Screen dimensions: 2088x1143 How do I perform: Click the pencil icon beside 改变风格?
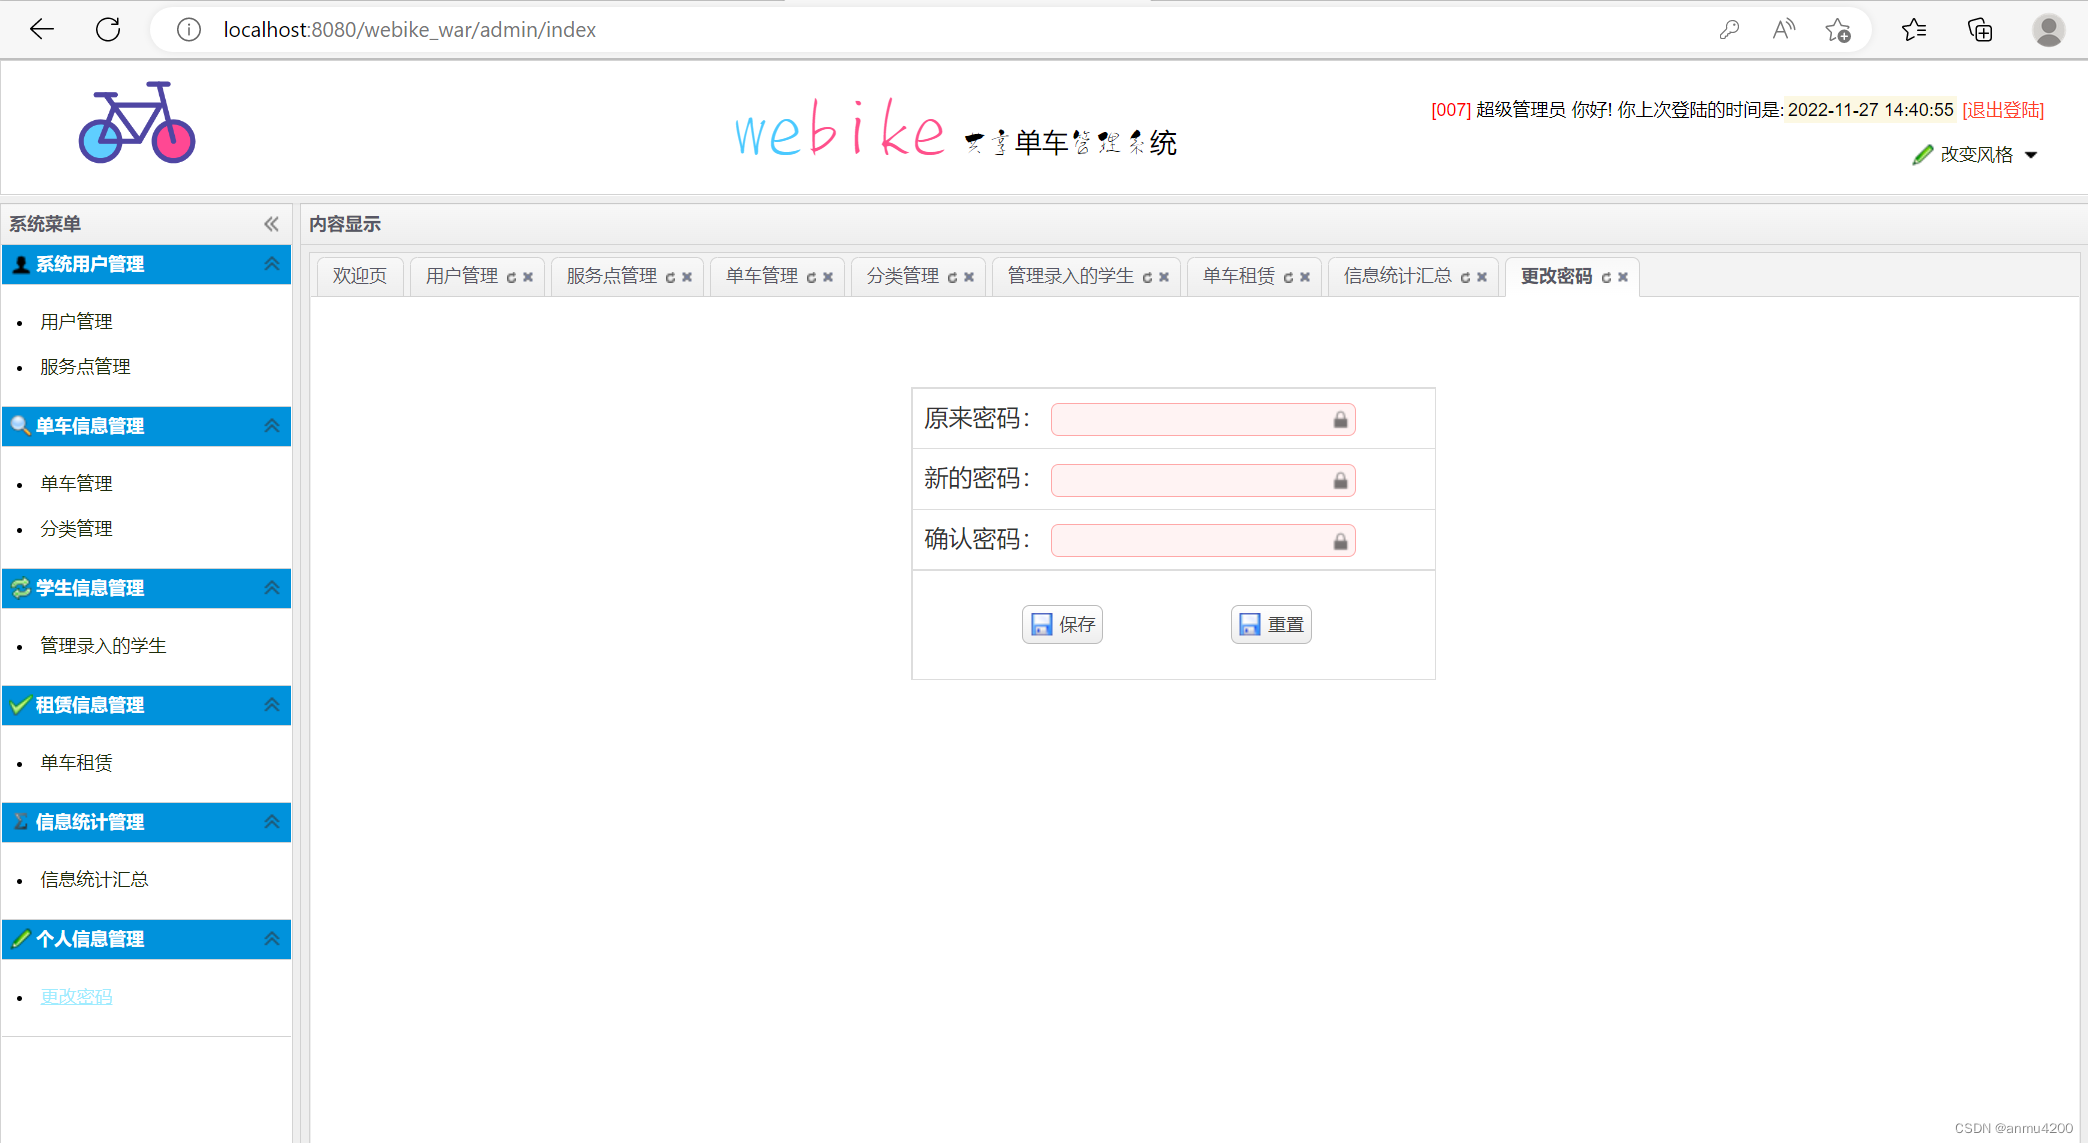click(x=1922, y=154)
